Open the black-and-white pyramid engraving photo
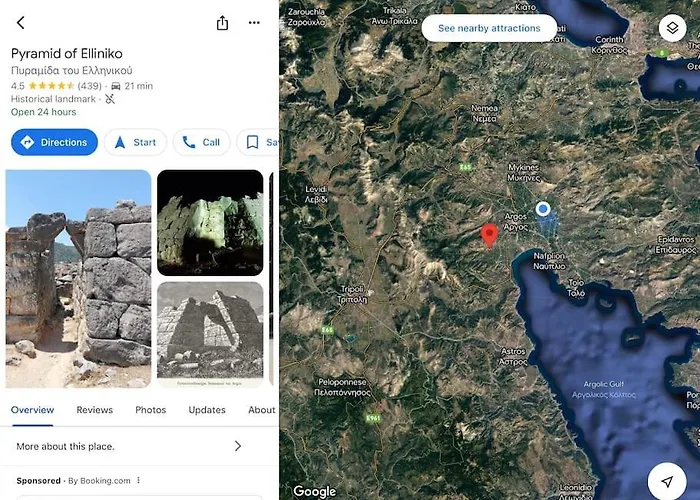Viewport: 700px width, 500px height. coord(210,335)
